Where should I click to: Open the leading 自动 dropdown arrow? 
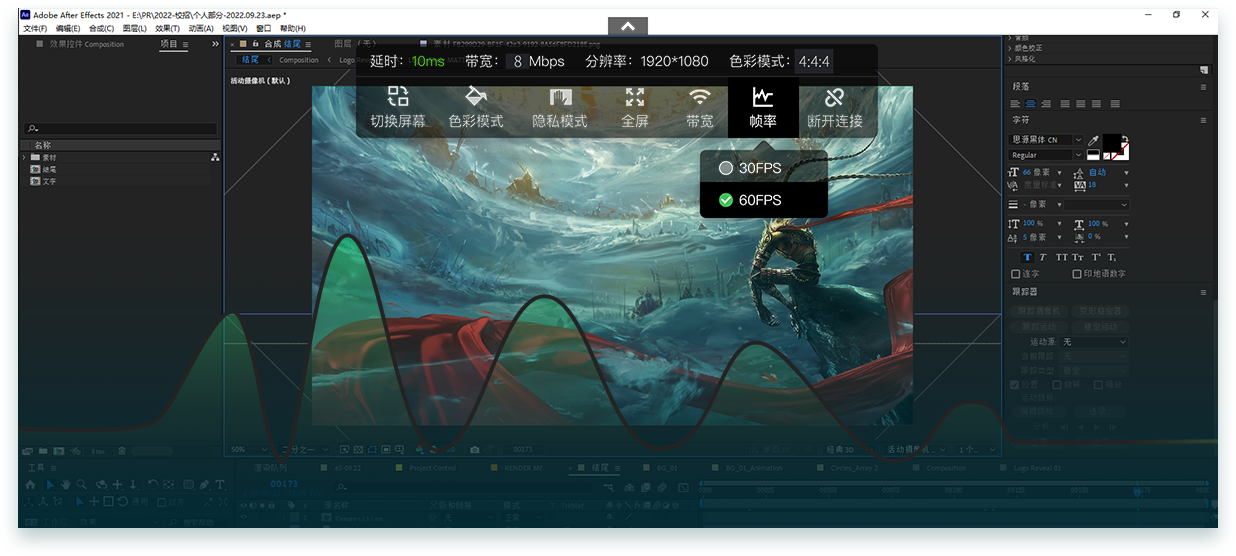click(x=1126, y=173)
